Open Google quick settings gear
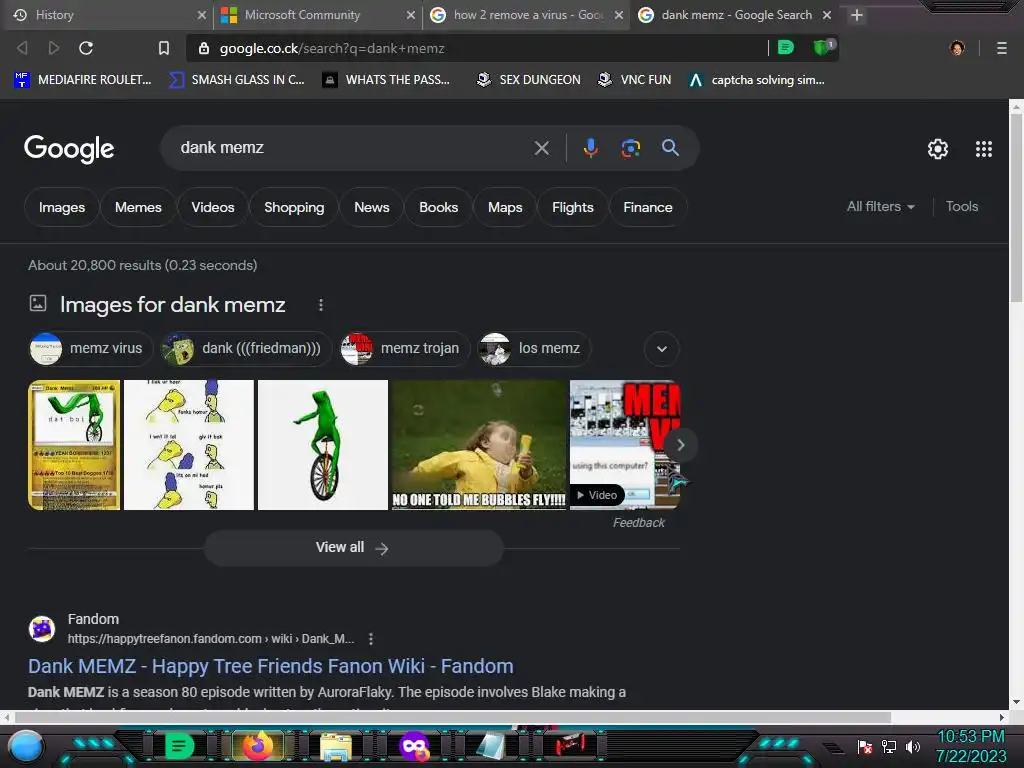This screenshot has height=768, width=1024. [x=938, y=149]
